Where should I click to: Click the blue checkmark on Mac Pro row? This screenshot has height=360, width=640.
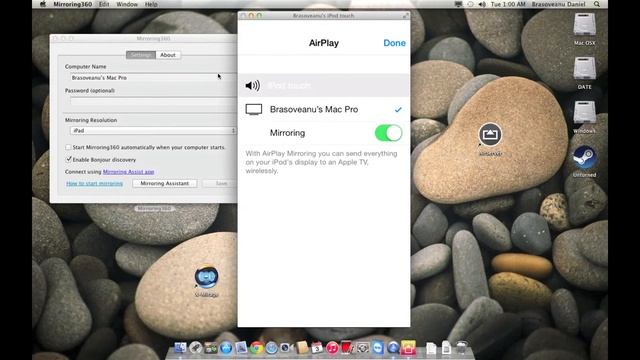click(398, 109)
